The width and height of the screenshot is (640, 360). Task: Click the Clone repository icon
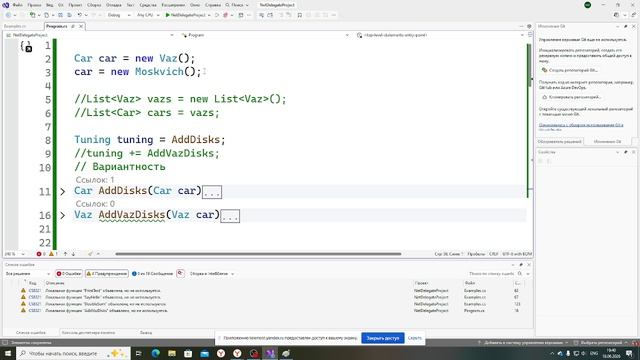[544, 97]
